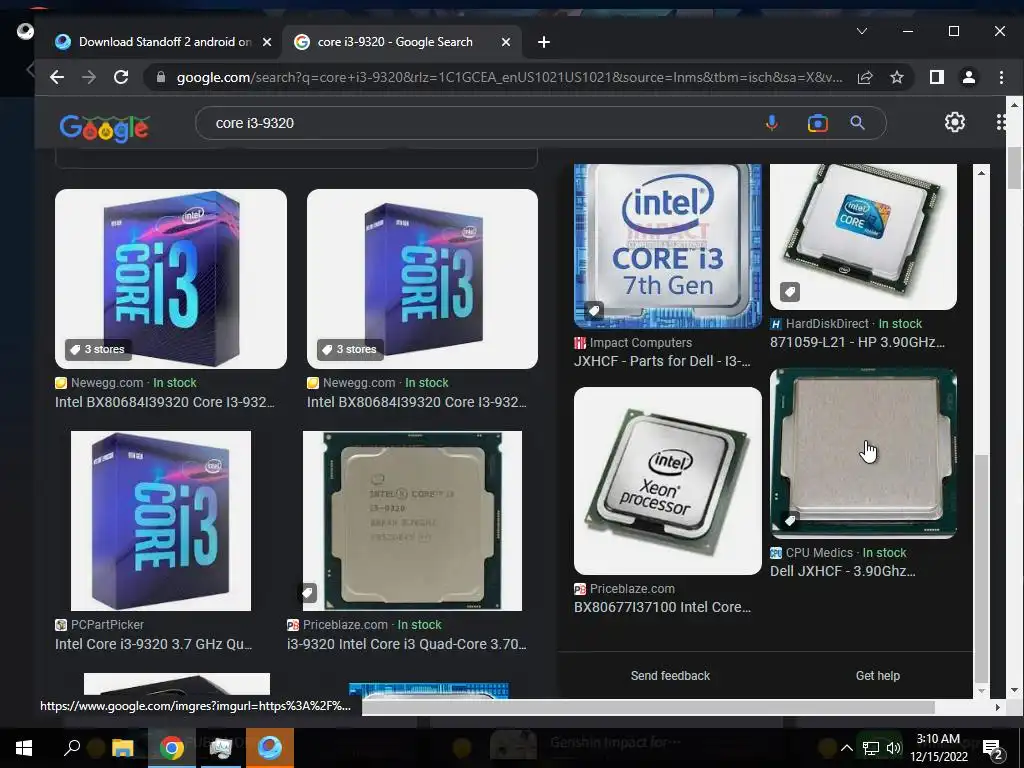The width and height of the screenshot is (1024, 768).
Task: Open the Chrome profile icon
Action: pos(968,77)
